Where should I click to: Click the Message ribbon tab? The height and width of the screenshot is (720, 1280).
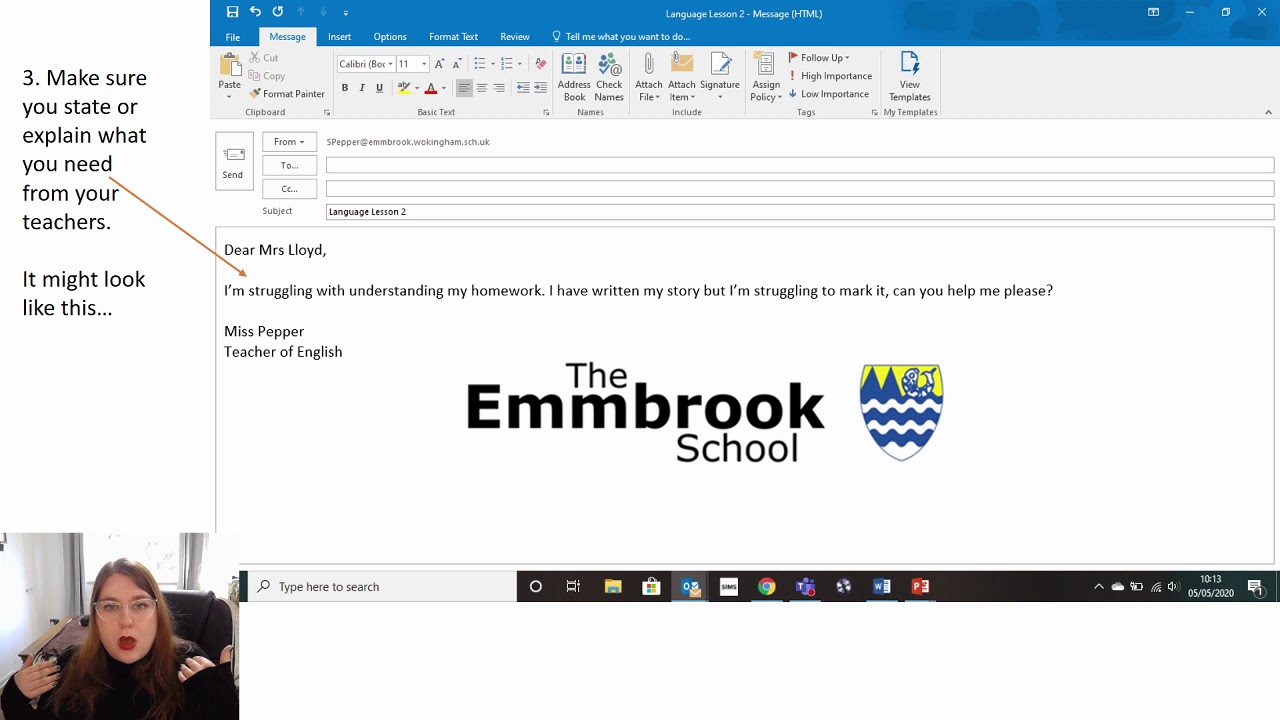coord(287,37)
